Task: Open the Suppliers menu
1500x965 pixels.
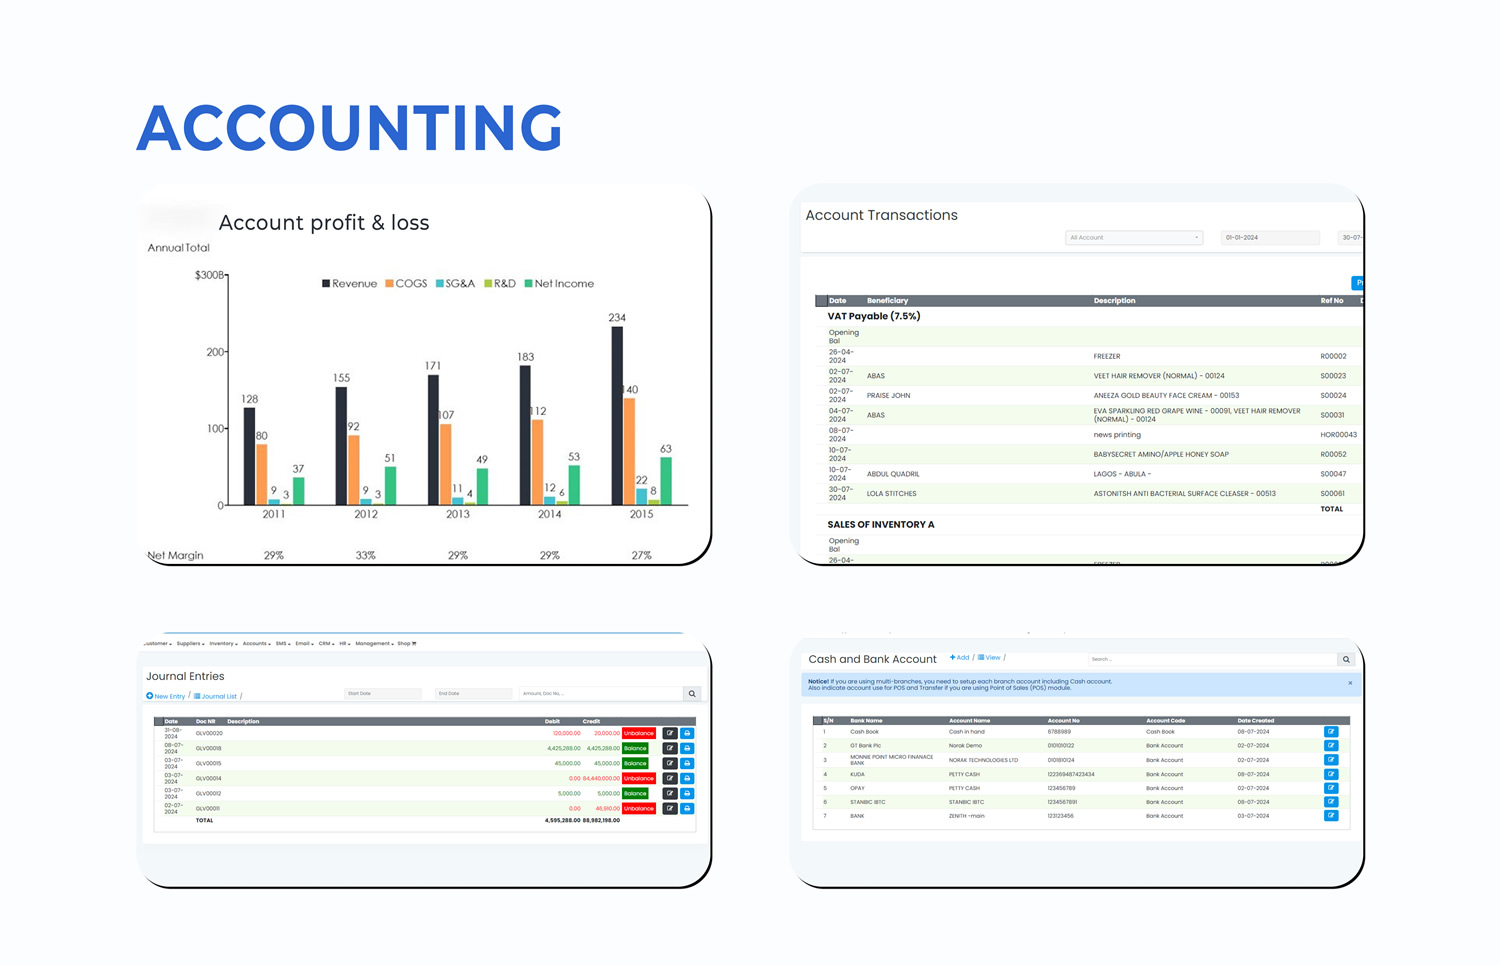Action: (x=190, y=644)
